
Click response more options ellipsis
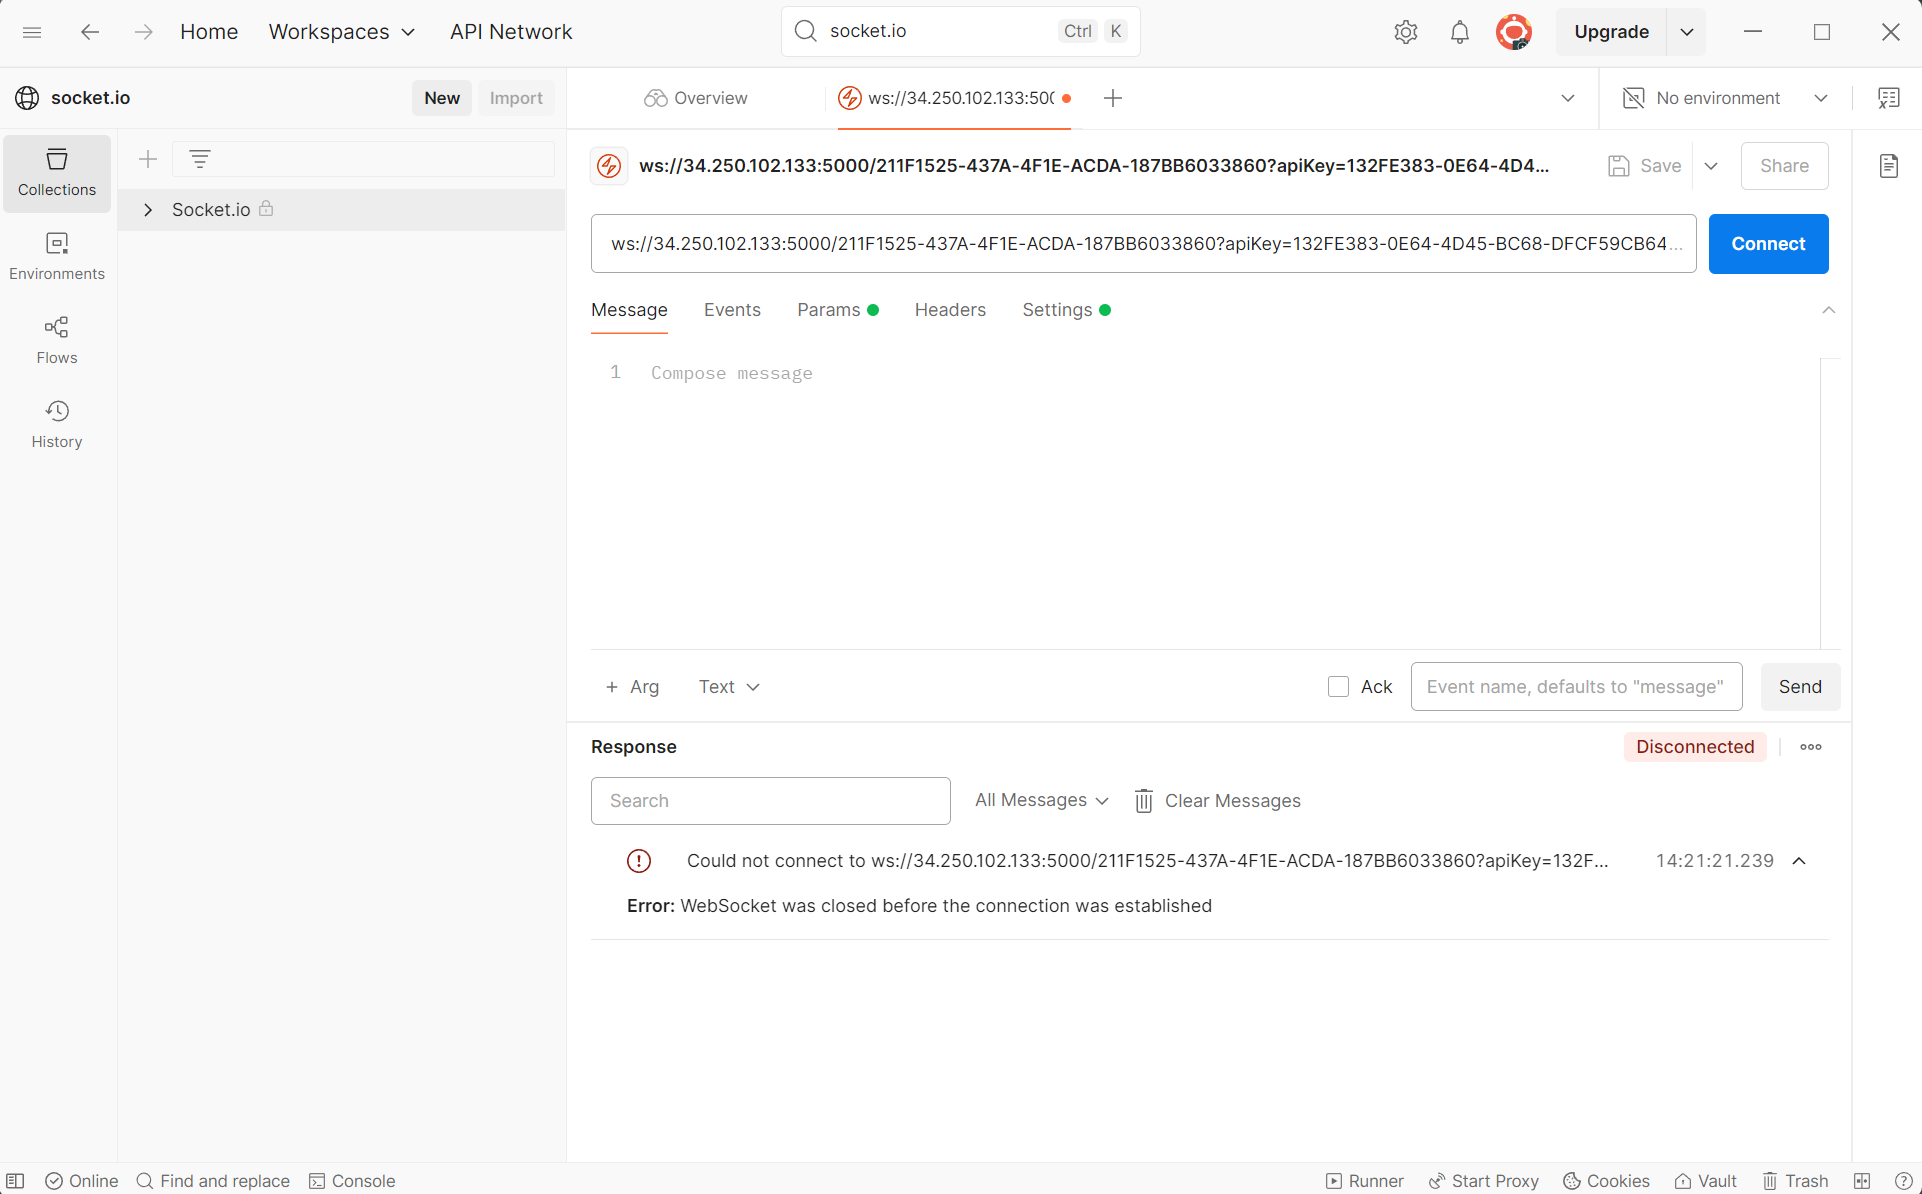click(x=1811, y=747)
